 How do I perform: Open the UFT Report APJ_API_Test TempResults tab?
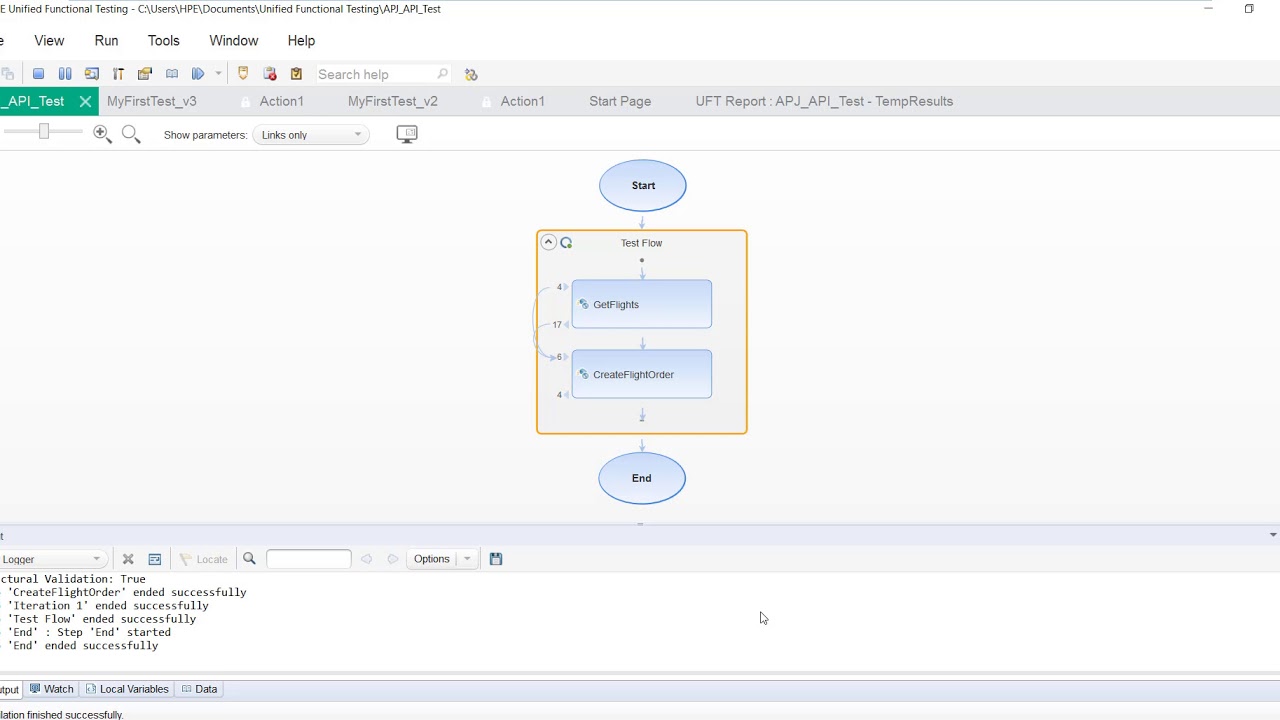pos(824,101)
